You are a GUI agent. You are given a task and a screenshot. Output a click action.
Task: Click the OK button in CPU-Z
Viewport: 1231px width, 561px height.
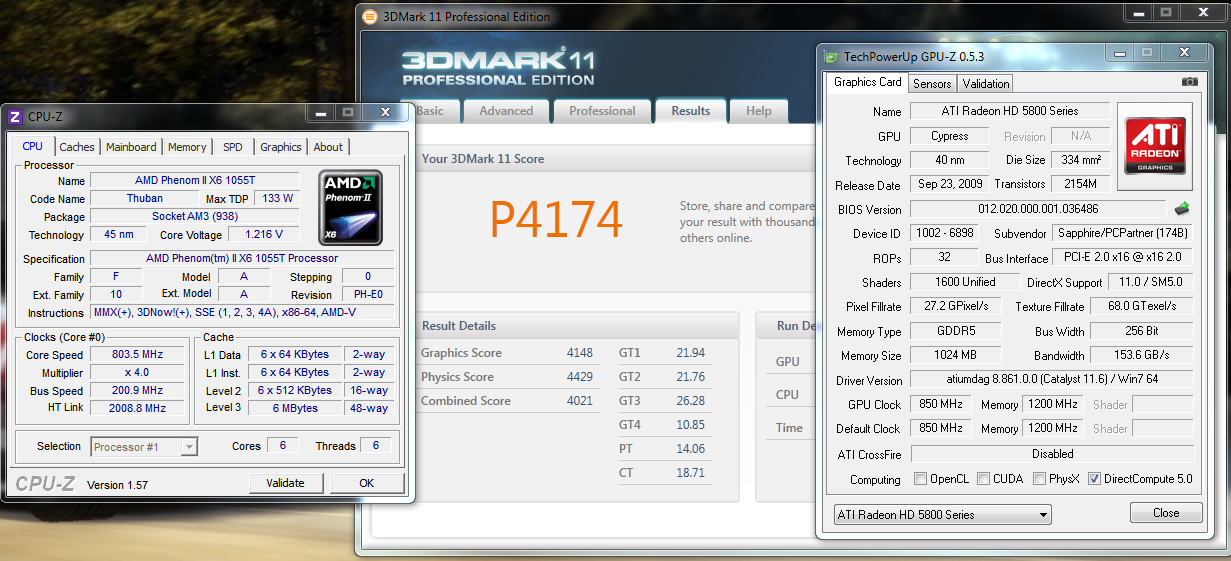(367, 483)
